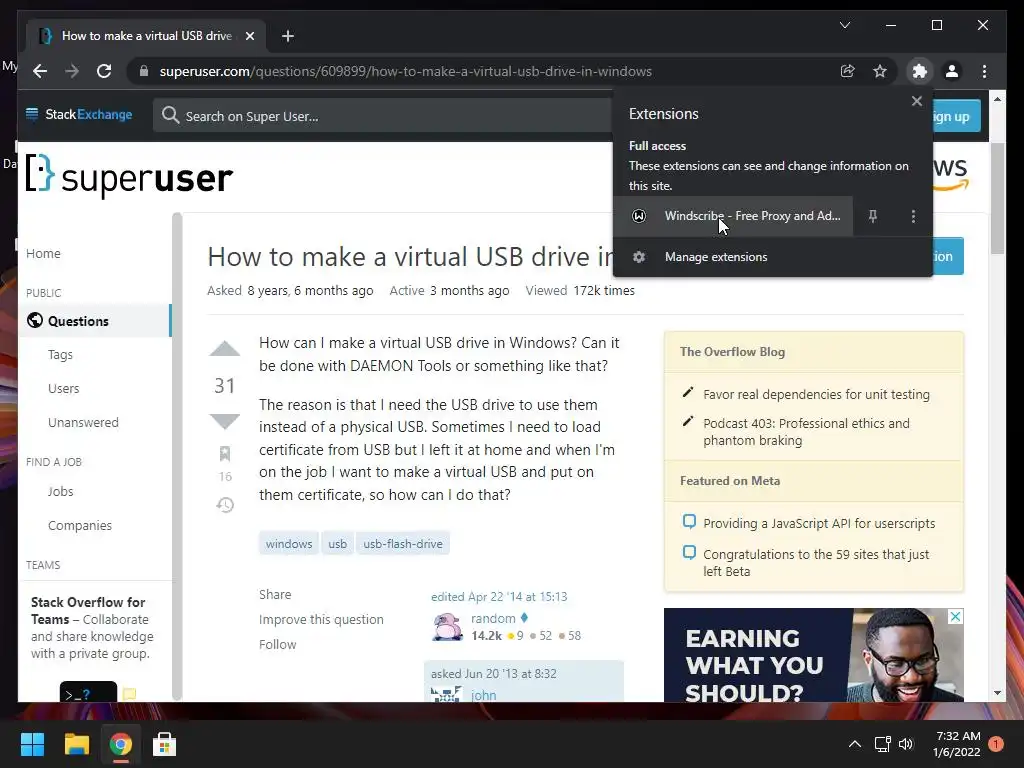
Task: Open Tags in the sidebar
Action: click(60, 355)
